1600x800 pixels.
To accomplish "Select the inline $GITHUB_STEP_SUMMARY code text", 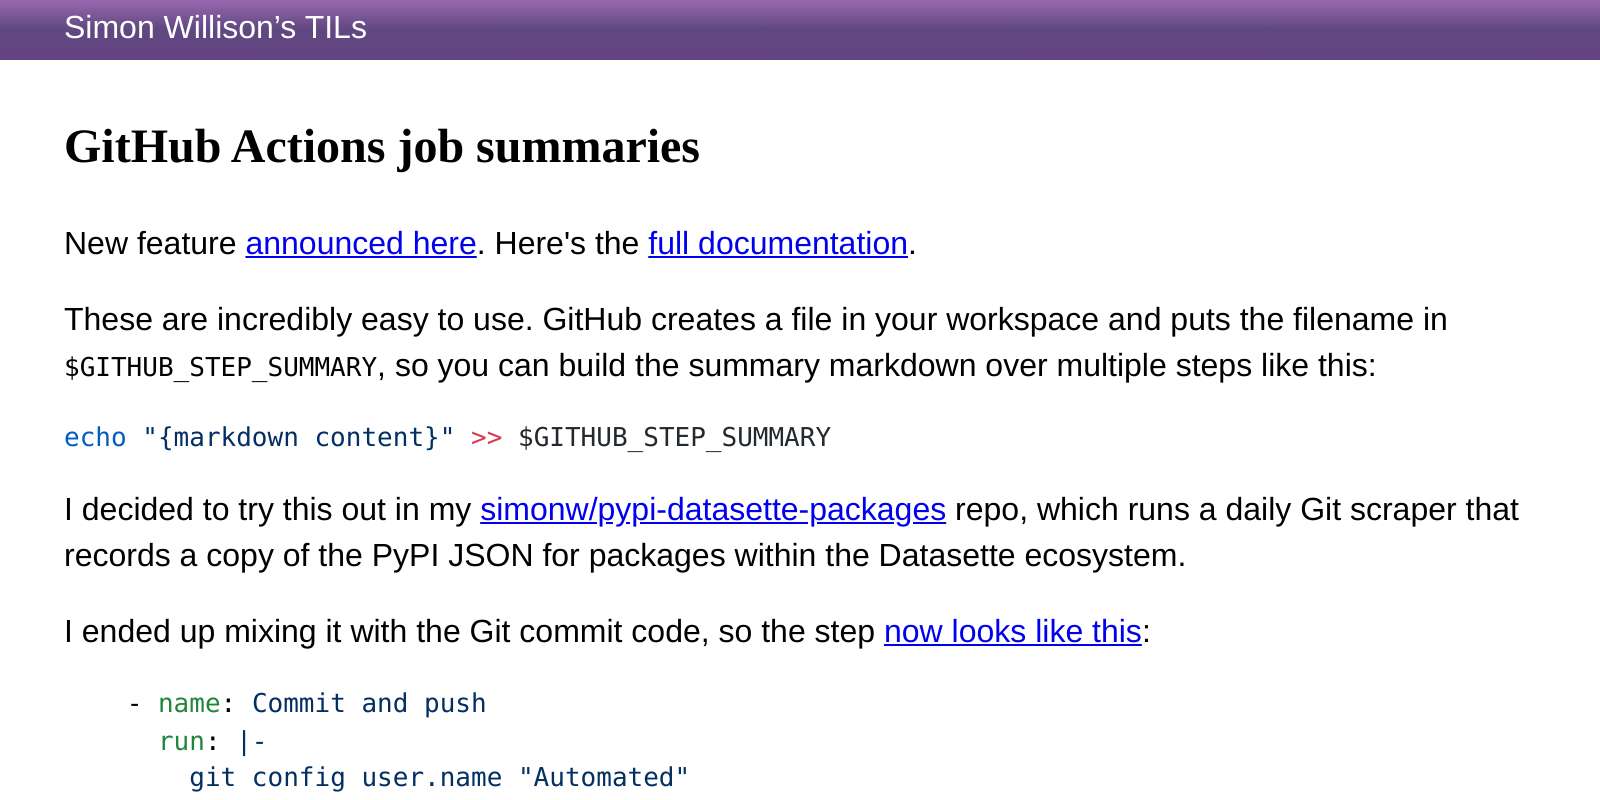I will pos(218,366).
